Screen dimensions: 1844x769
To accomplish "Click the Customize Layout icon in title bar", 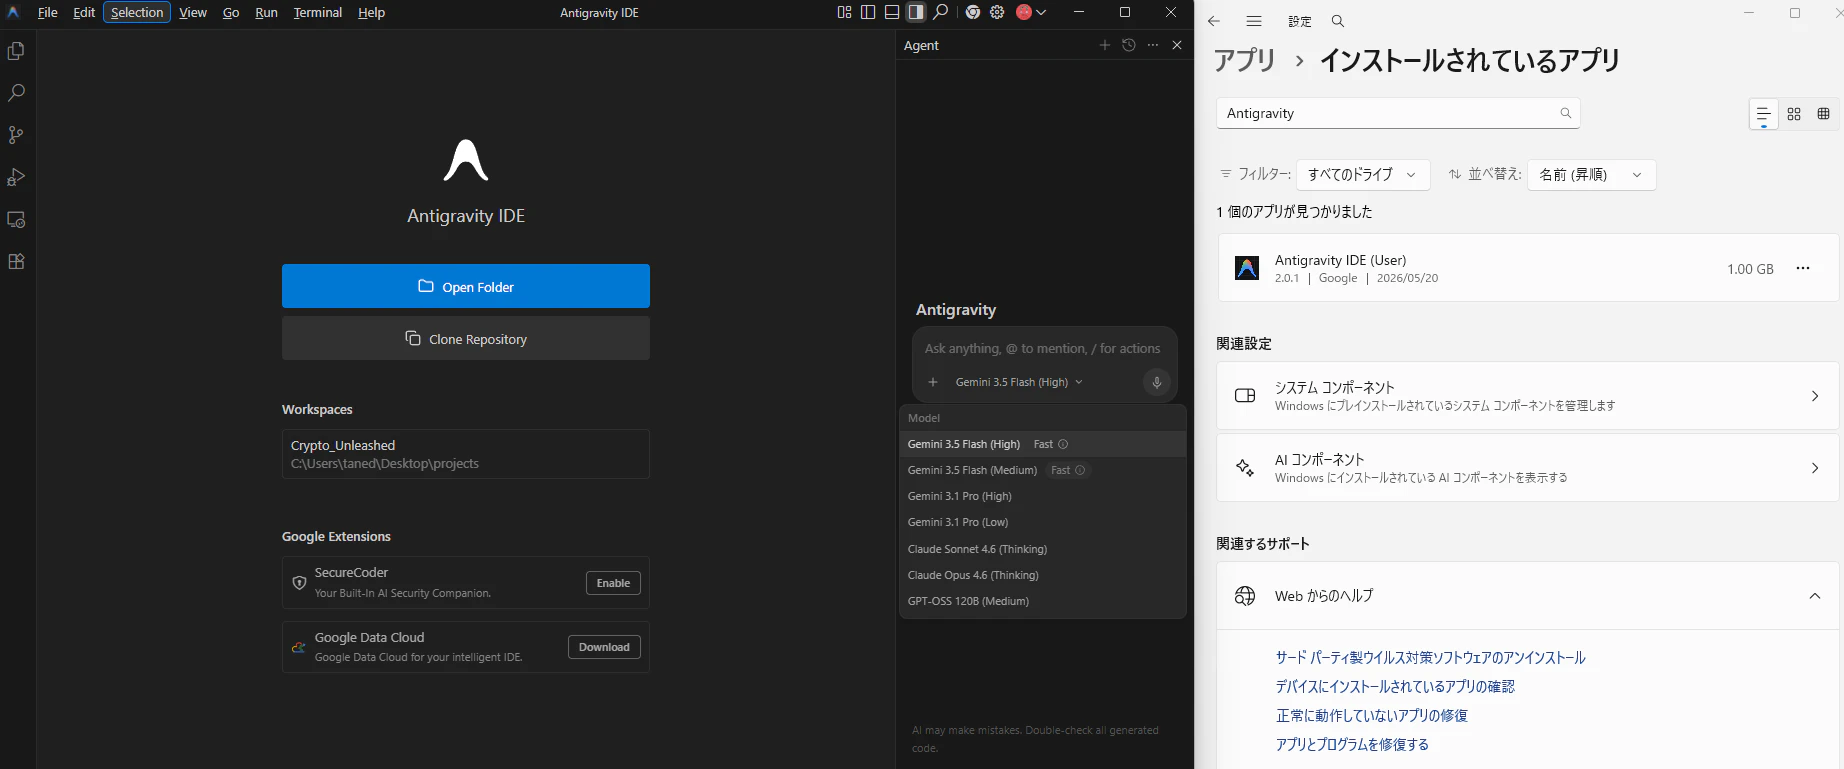I will click(844, 12).
